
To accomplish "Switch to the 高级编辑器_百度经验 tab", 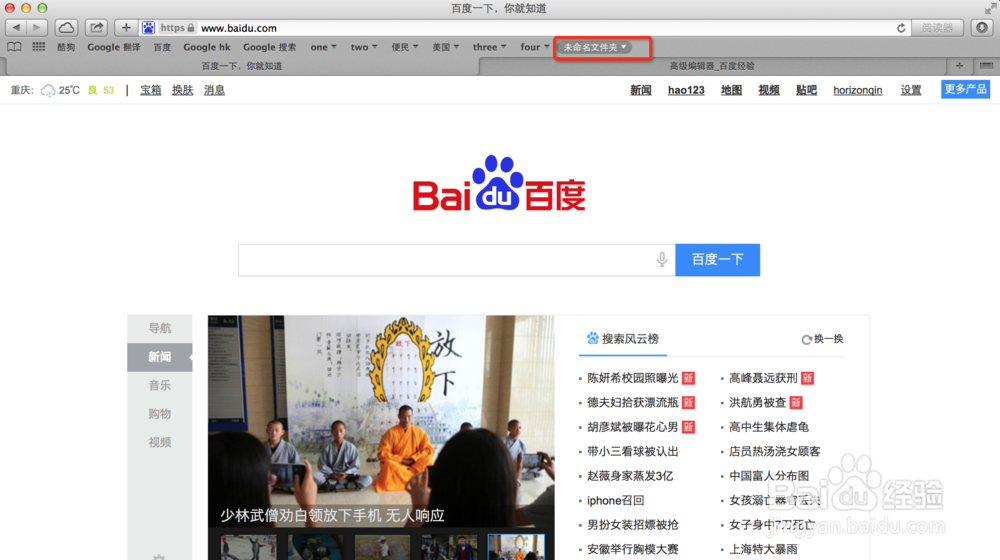I will tap(712, 66).
